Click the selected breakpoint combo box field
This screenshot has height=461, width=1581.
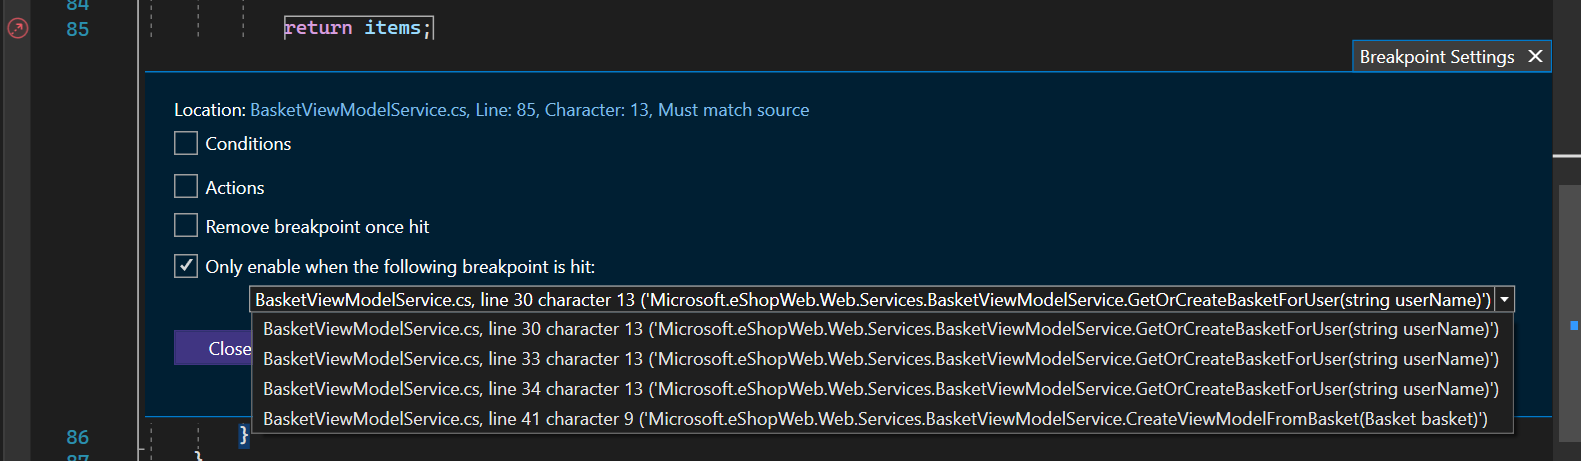872,299
